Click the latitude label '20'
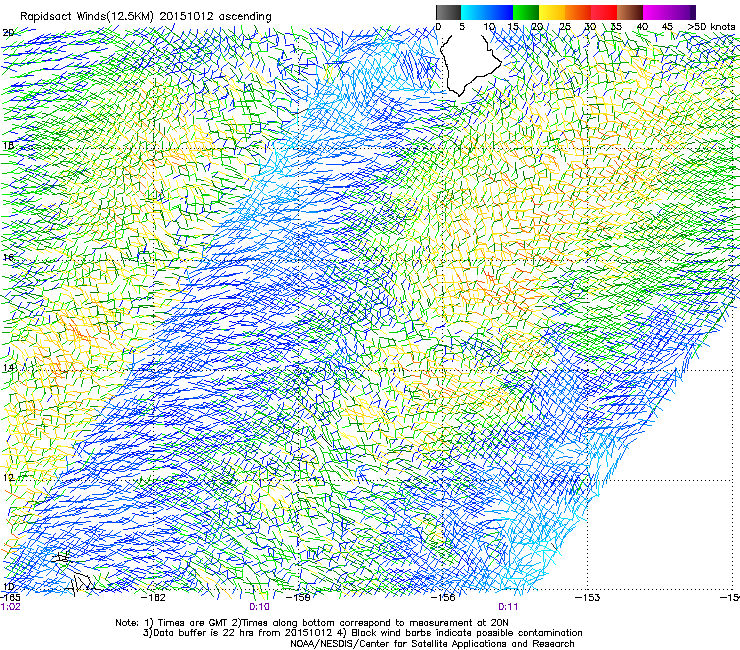Screen dimensions: 740x650 (8, 33)
